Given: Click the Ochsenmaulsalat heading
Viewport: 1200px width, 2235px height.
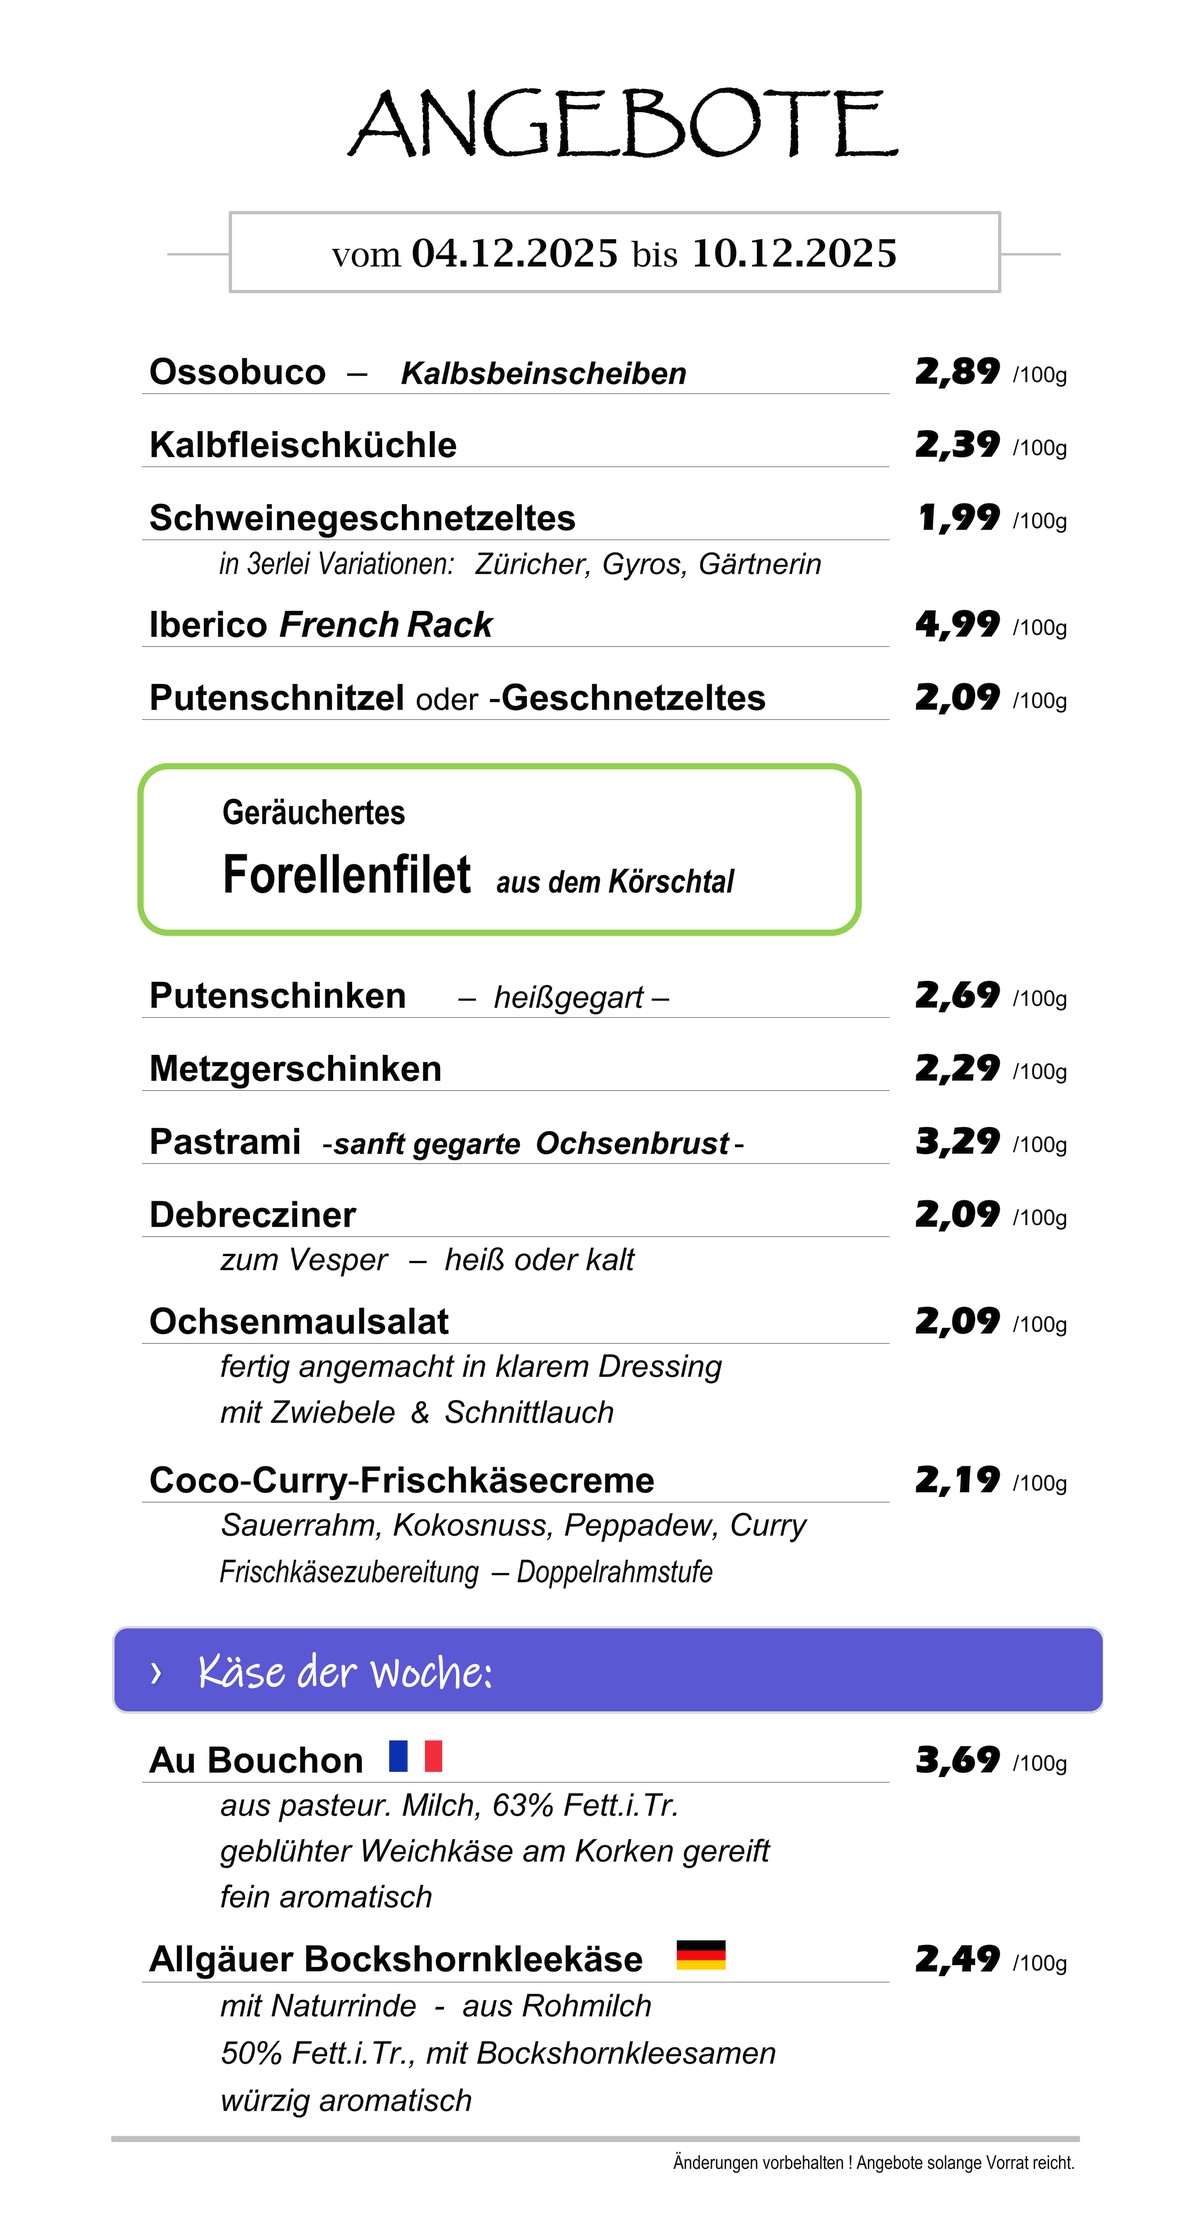Looking at the screenshot, I should pyautogui.click(x=299, y=1322).
